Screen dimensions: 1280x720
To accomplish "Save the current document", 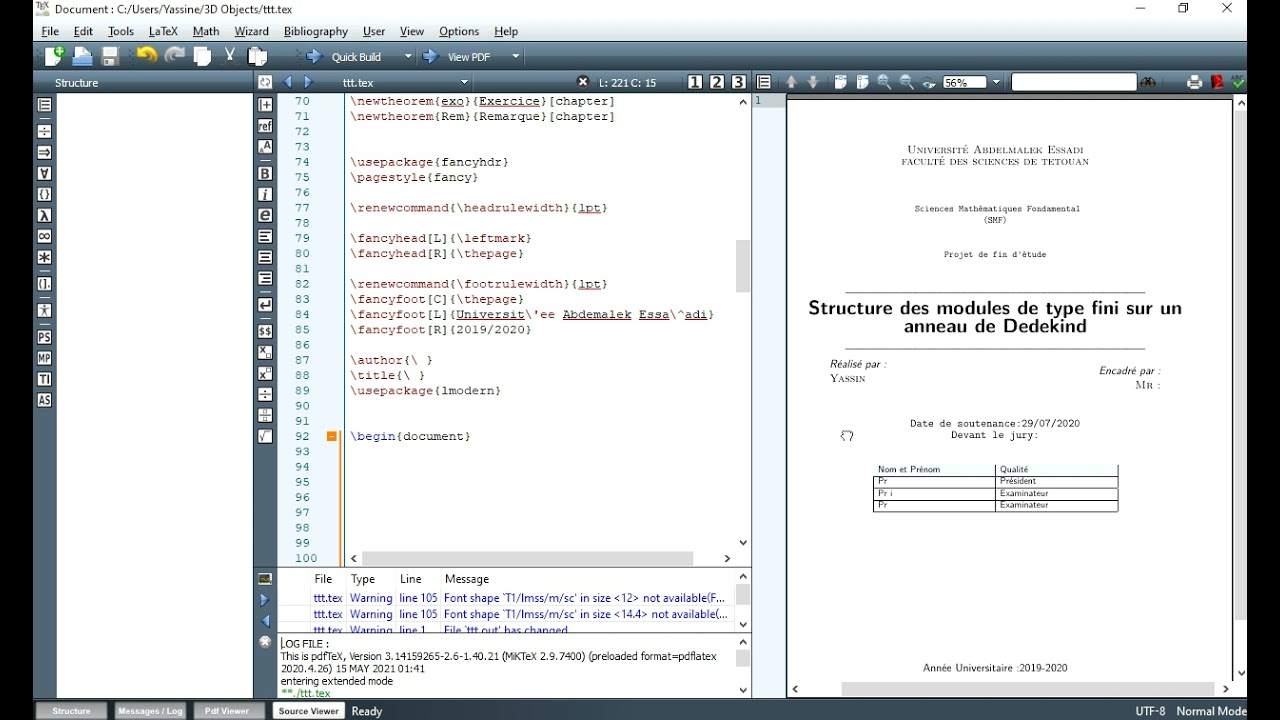I will [110, 57].
